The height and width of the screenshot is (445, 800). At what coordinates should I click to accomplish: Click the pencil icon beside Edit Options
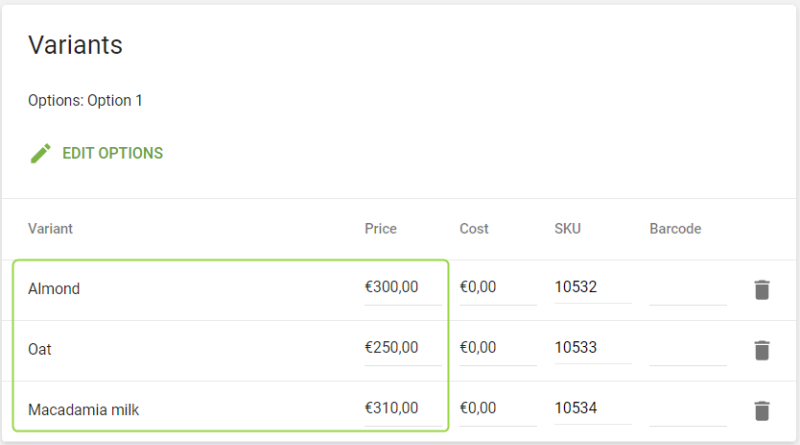(40, 153)
